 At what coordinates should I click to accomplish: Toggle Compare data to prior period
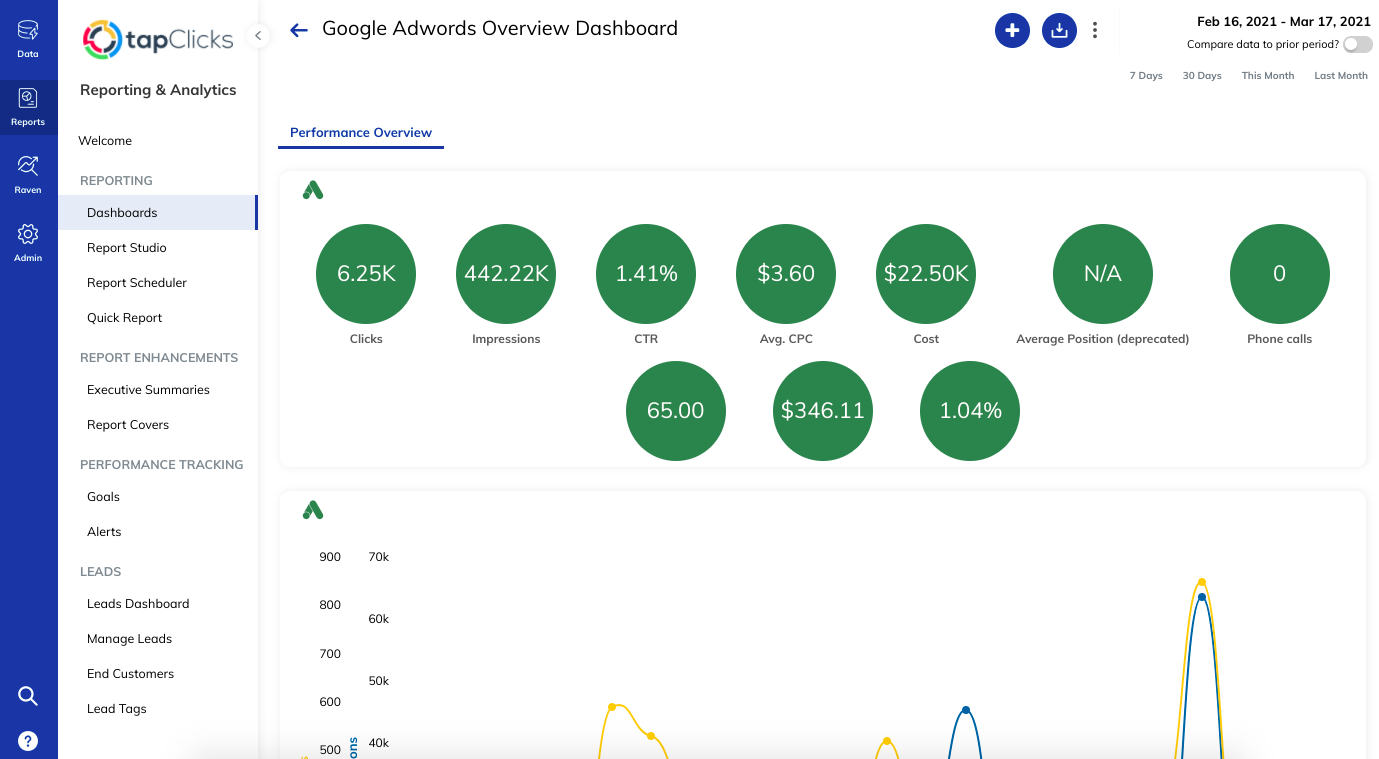point(1357,45)
